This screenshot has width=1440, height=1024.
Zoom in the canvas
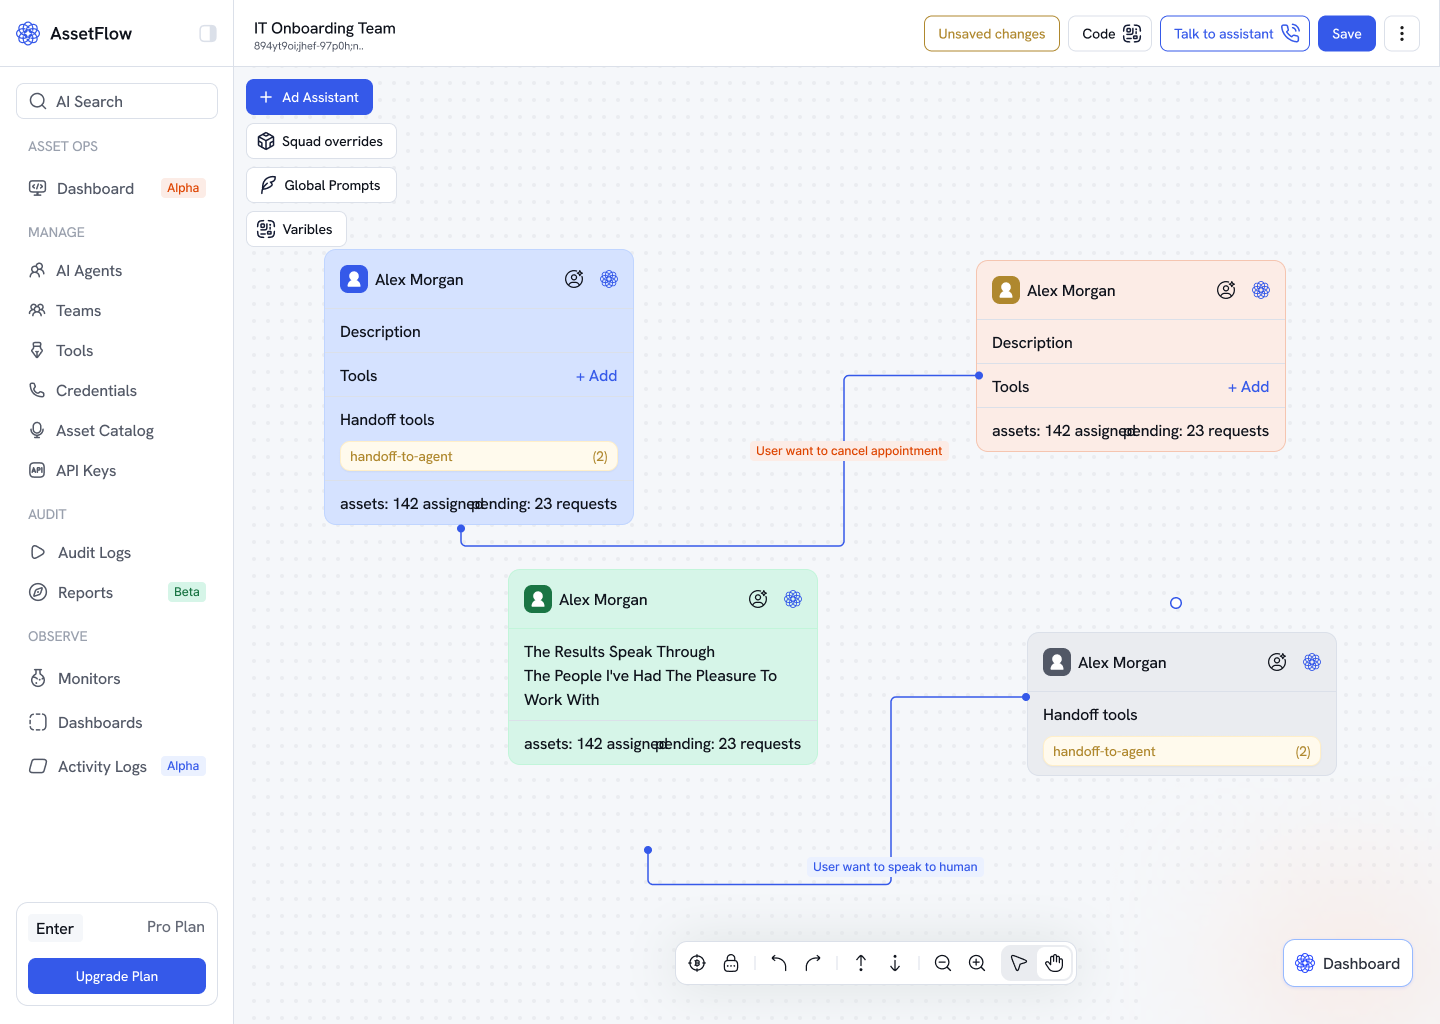977,963
